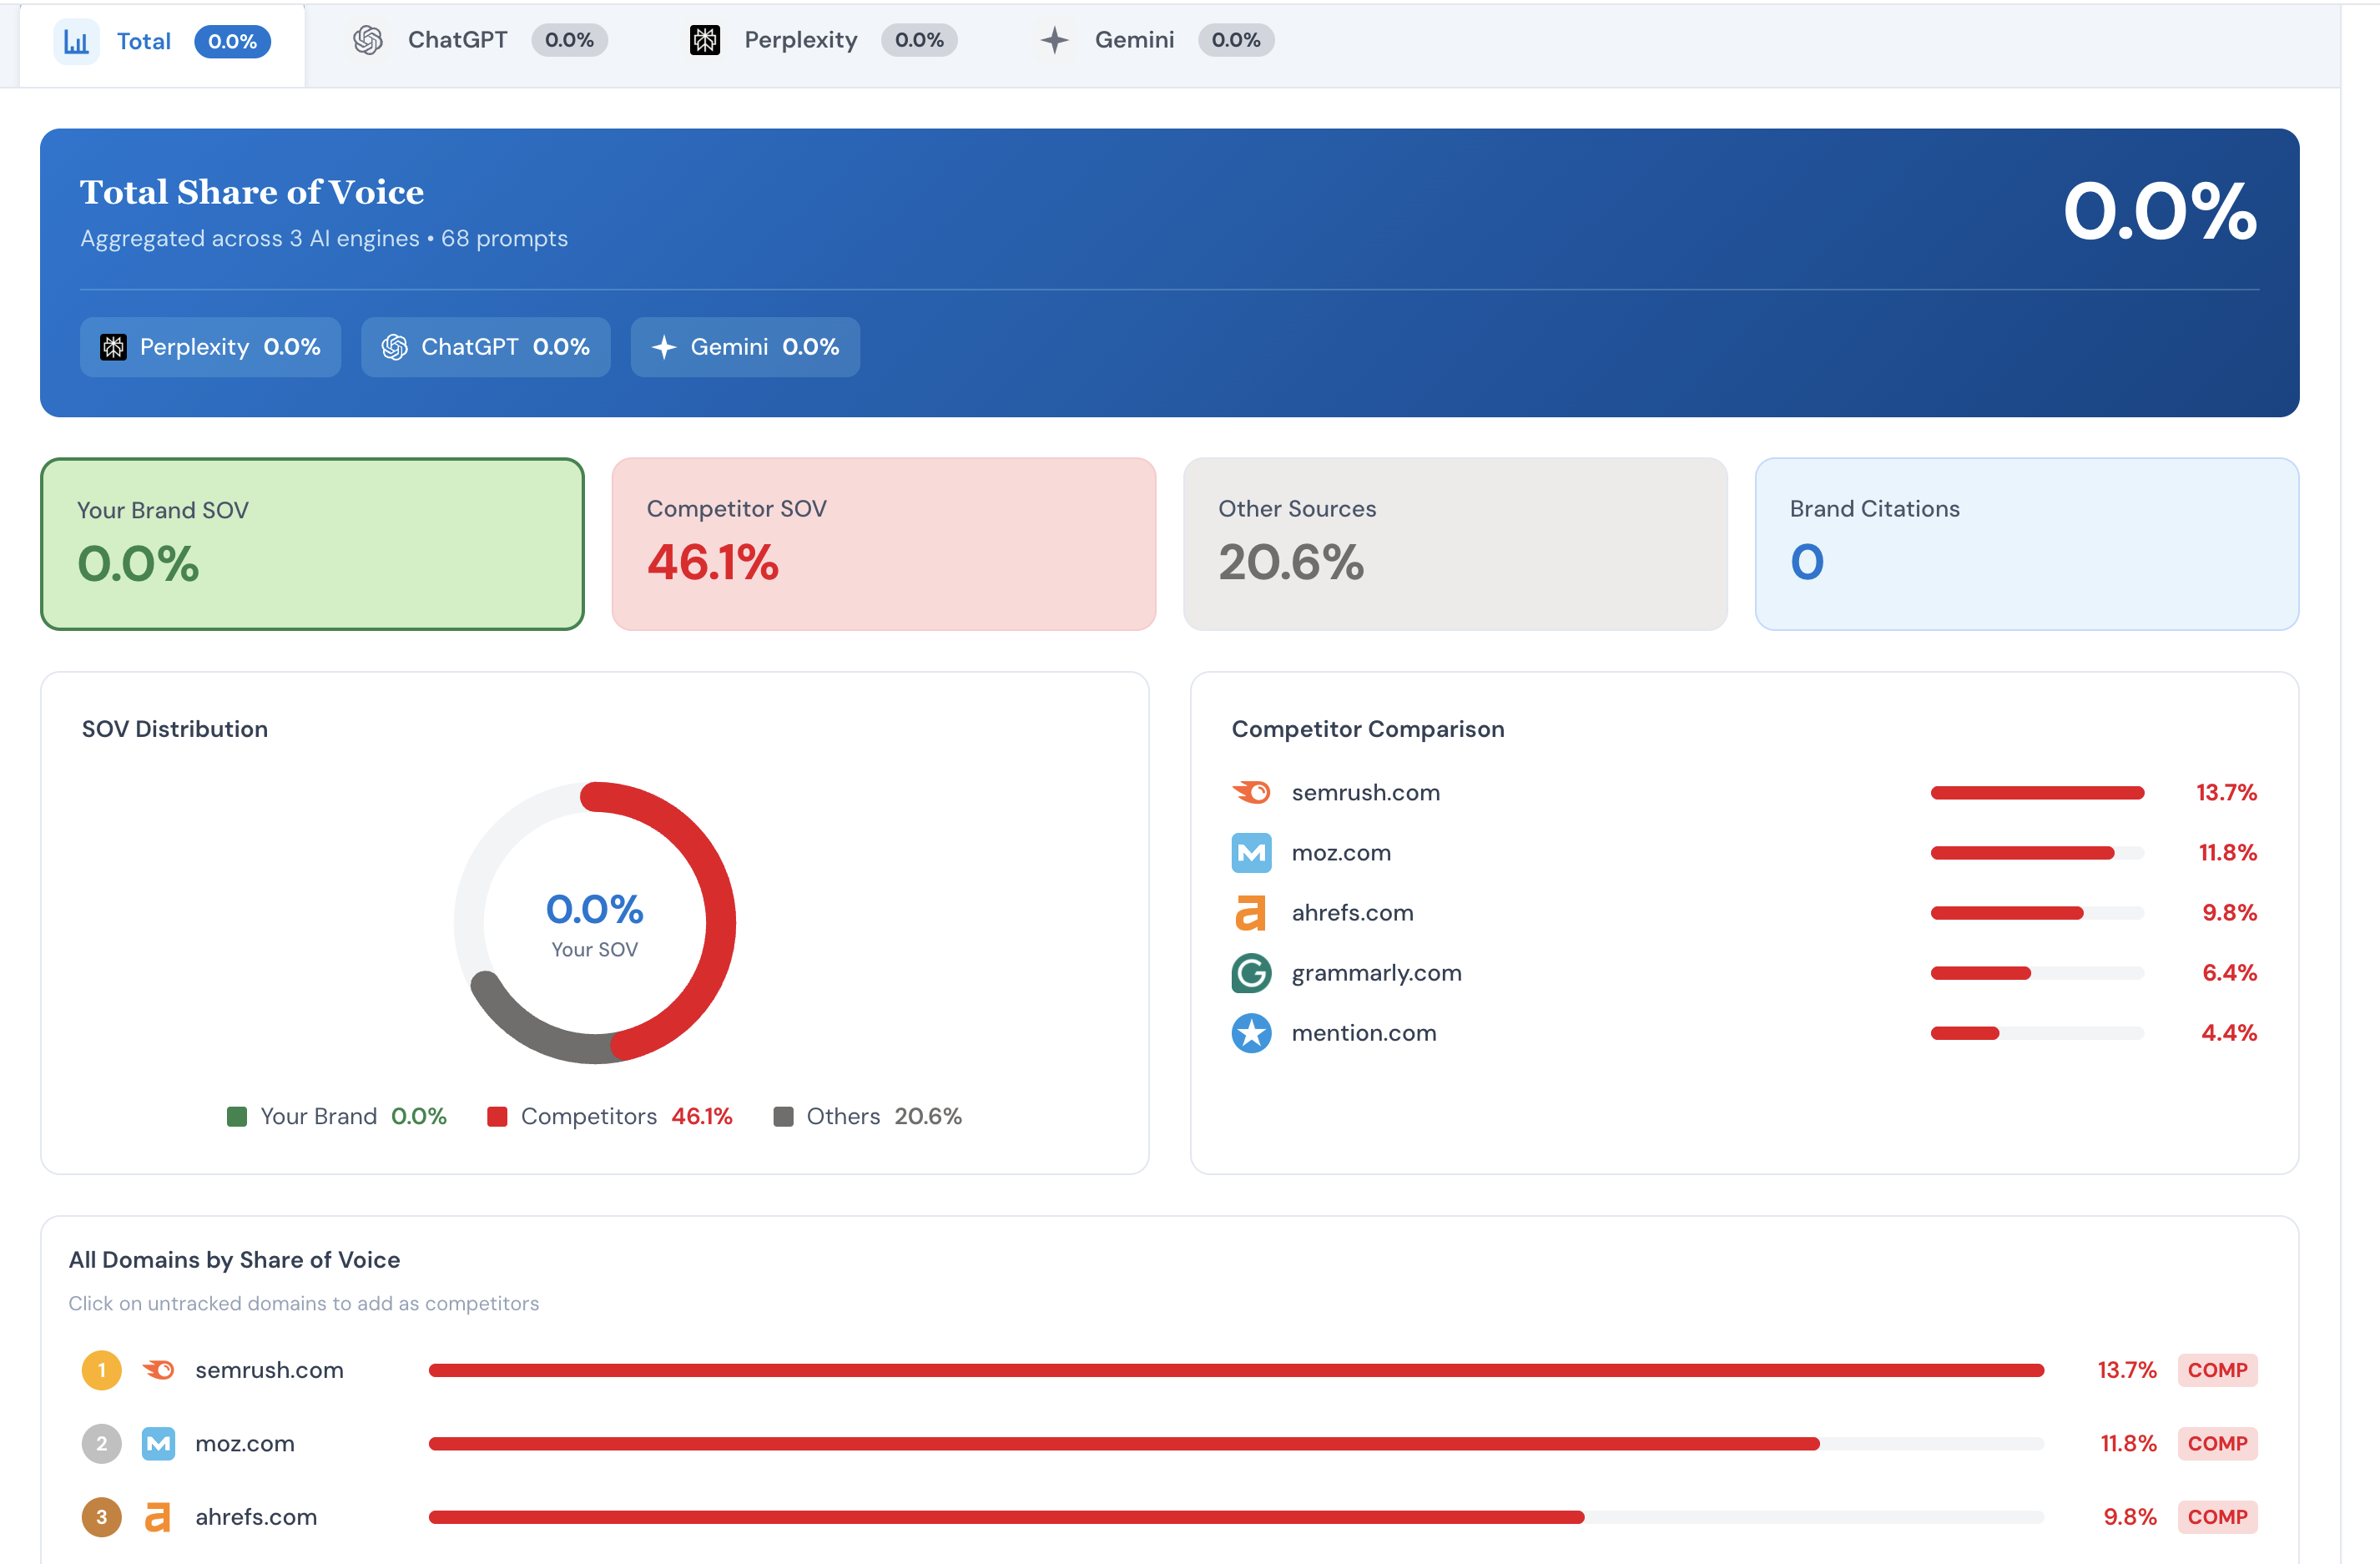Click the bar chart icon on the Total tab
The image size is (2380, 1564).
pyautogui.click(x=77, y=41)
